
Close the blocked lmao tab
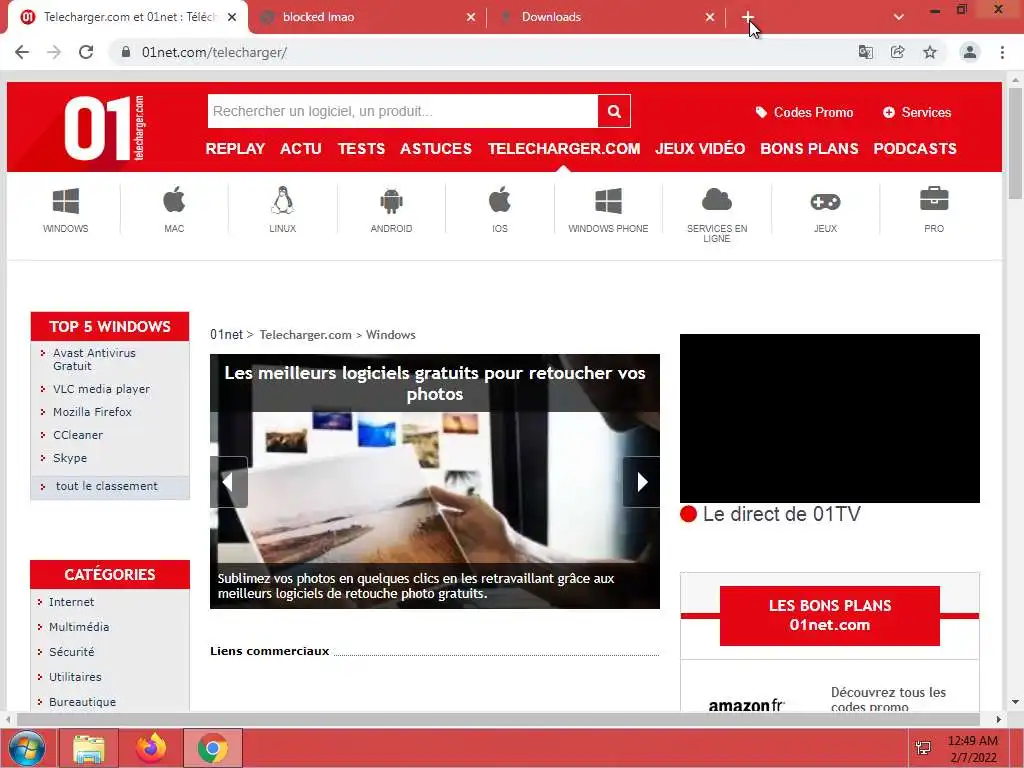point(471,17)
